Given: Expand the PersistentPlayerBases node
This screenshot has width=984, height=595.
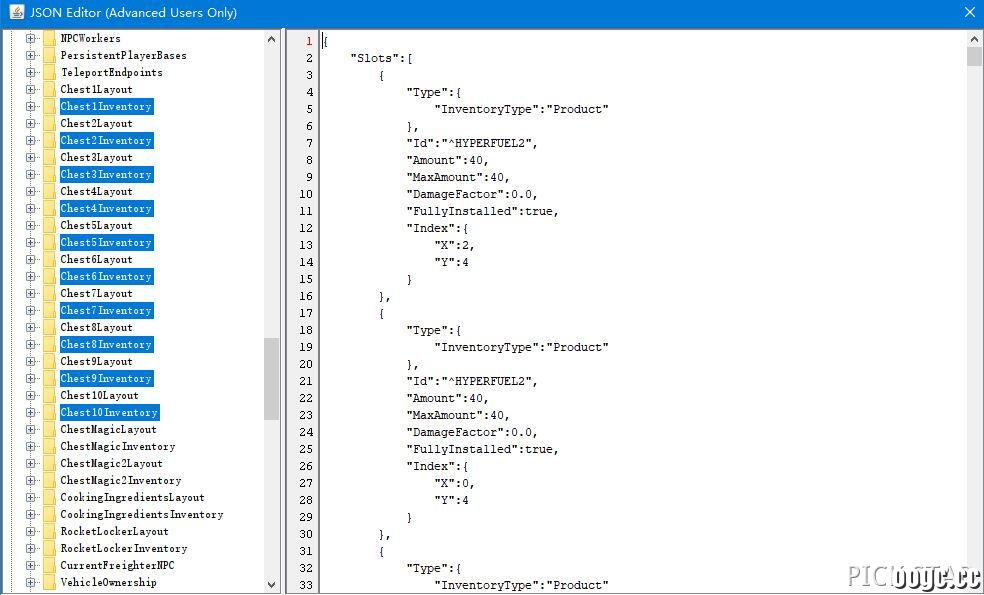Looking at the screenshot, I should tap(30, 55).
